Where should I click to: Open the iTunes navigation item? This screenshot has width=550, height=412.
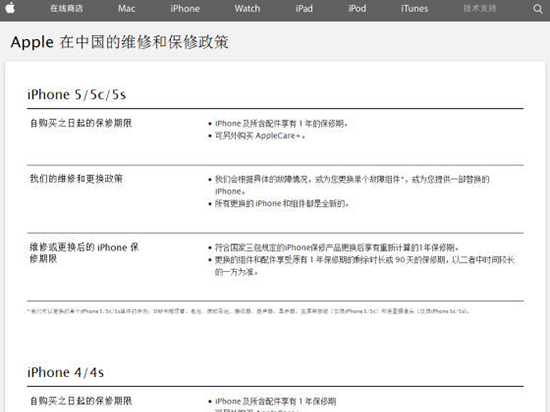tap(414, 9)
